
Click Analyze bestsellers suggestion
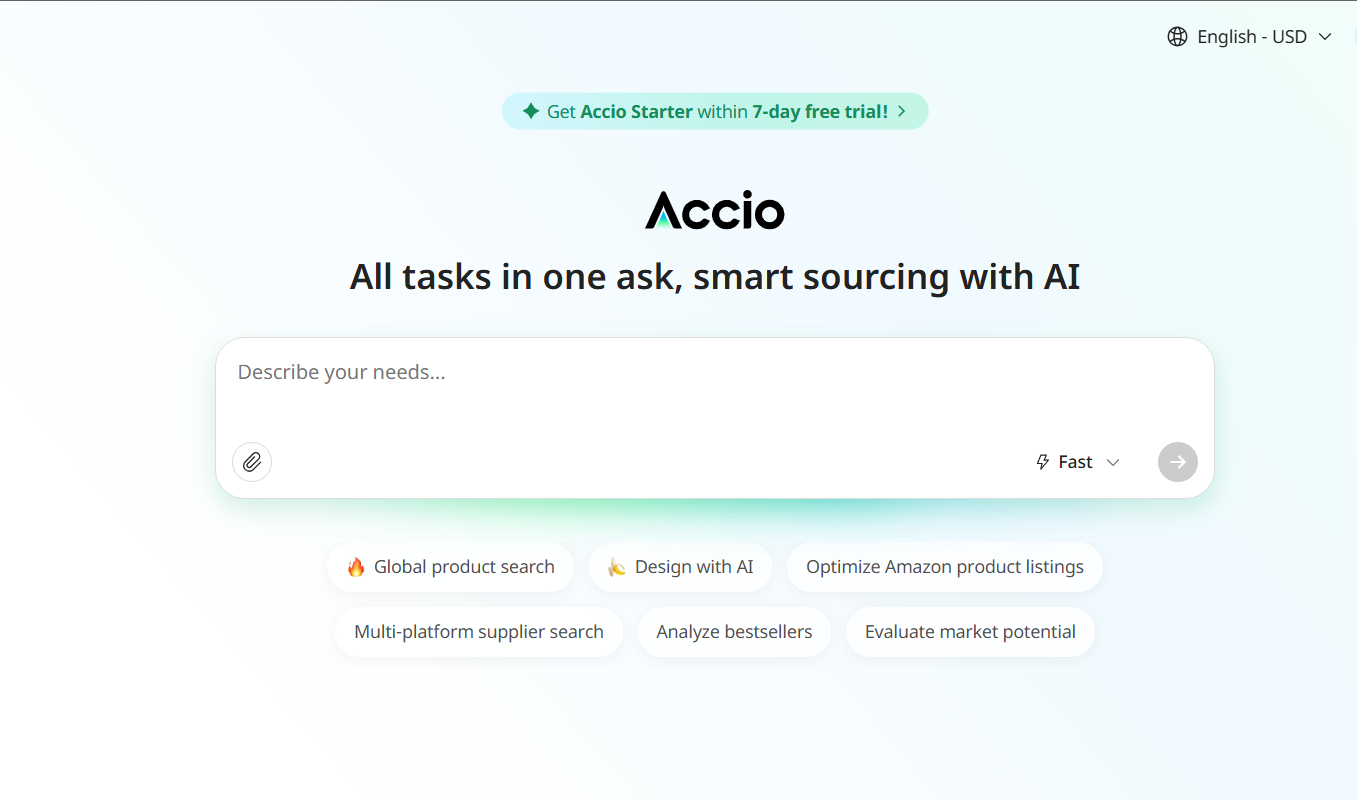coord(734,631)
